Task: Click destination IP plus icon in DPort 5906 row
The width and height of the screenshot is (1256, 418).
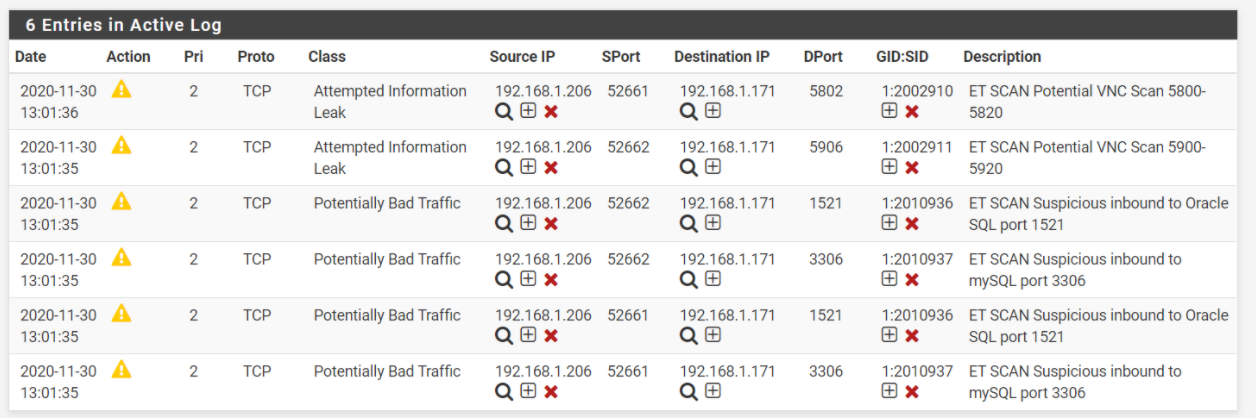Action: click(713, 167)
